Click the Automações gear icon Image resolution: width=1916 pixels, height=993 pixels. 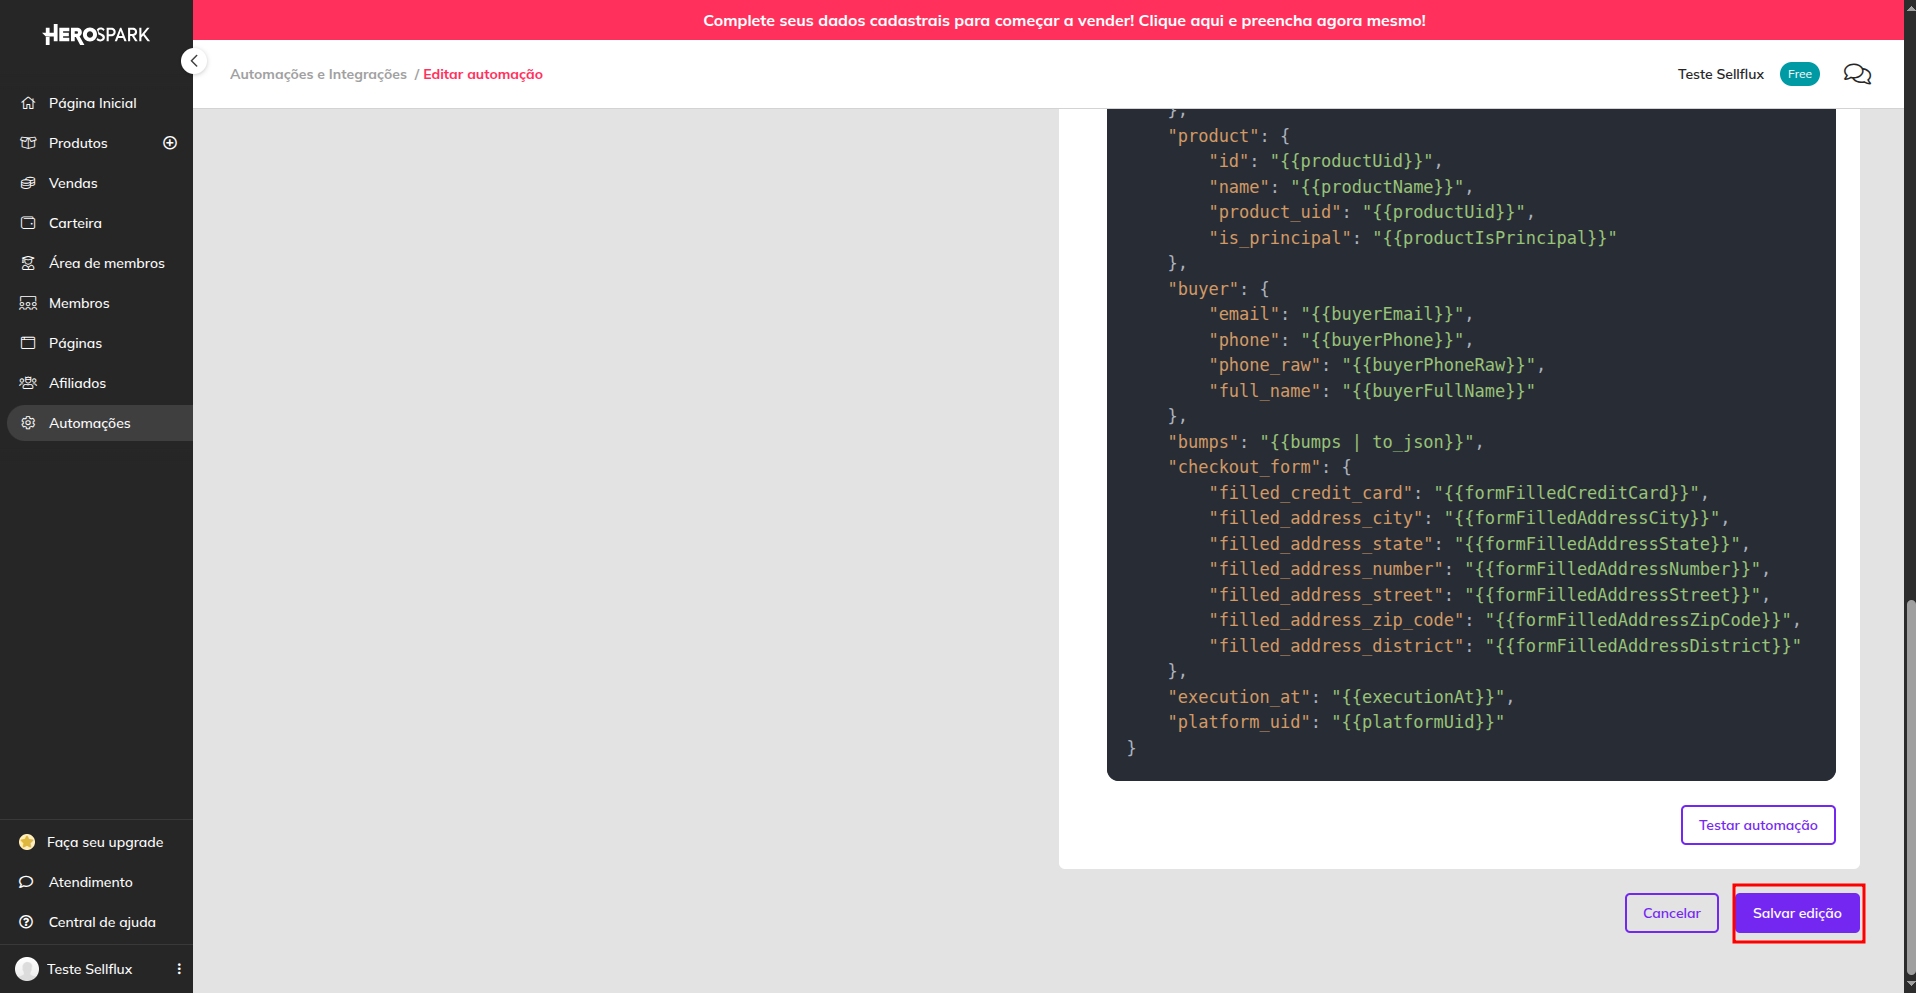pyautogui.click(x=28, y=423)
